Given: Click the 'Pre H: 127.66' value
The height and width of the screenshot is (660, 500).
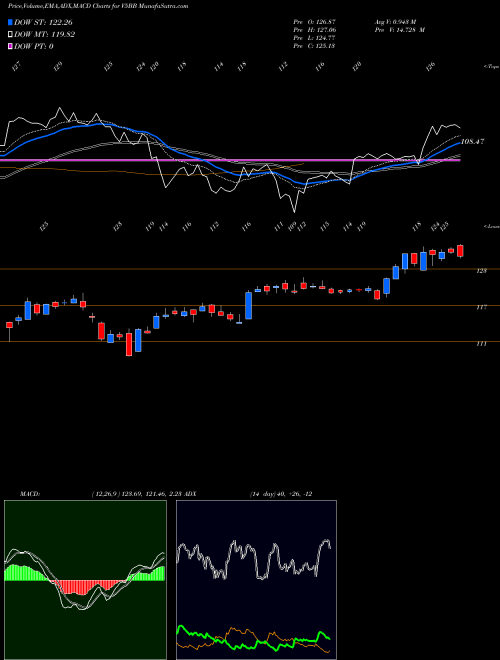Looking at the screenshot, I should point(314,30).
